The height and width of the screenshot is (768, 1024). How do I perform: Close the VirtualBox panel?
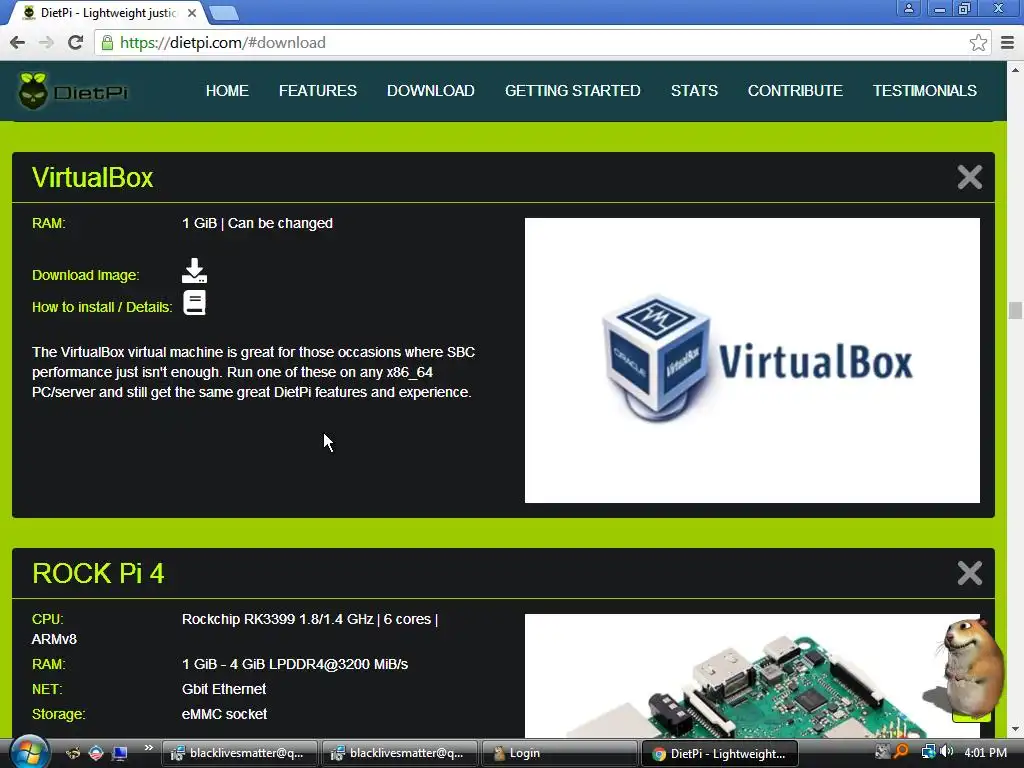click(969, 177)
